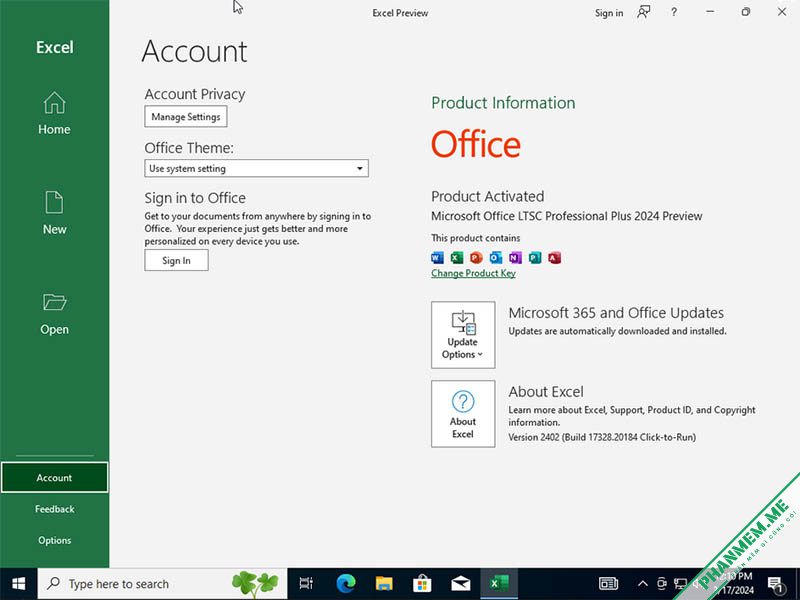
Task: Open the Update Options menu
Action: pyautogui.click(x=463, y=335)
